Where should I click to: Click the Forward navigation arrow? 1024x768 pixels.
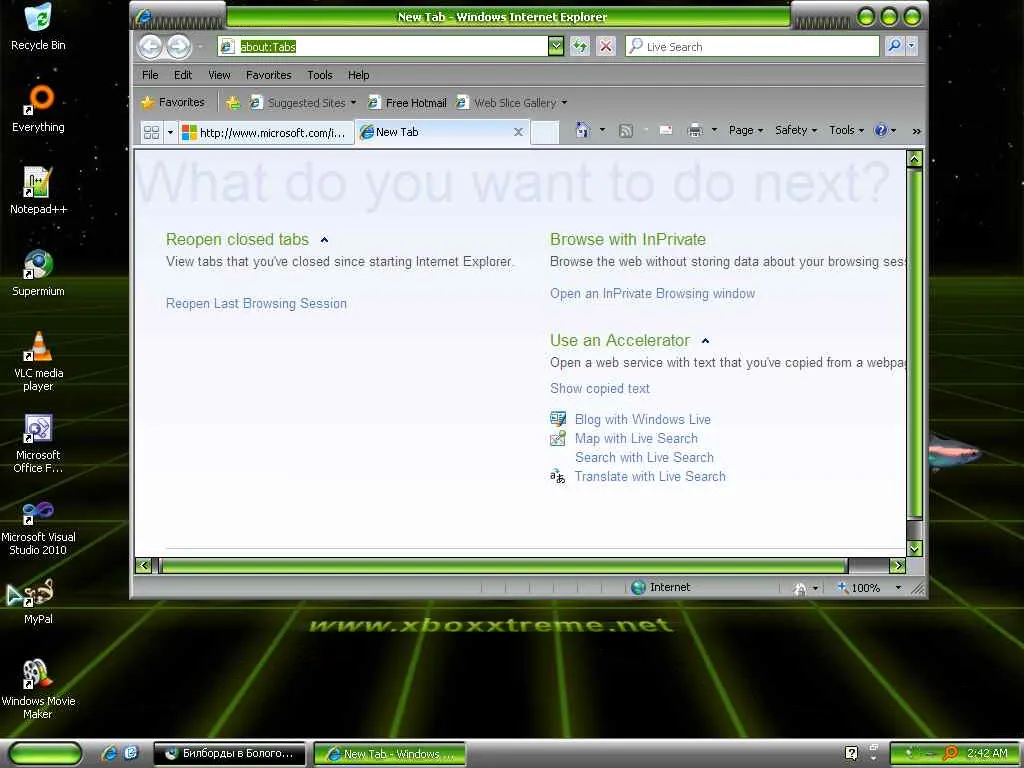coord(179,46)
